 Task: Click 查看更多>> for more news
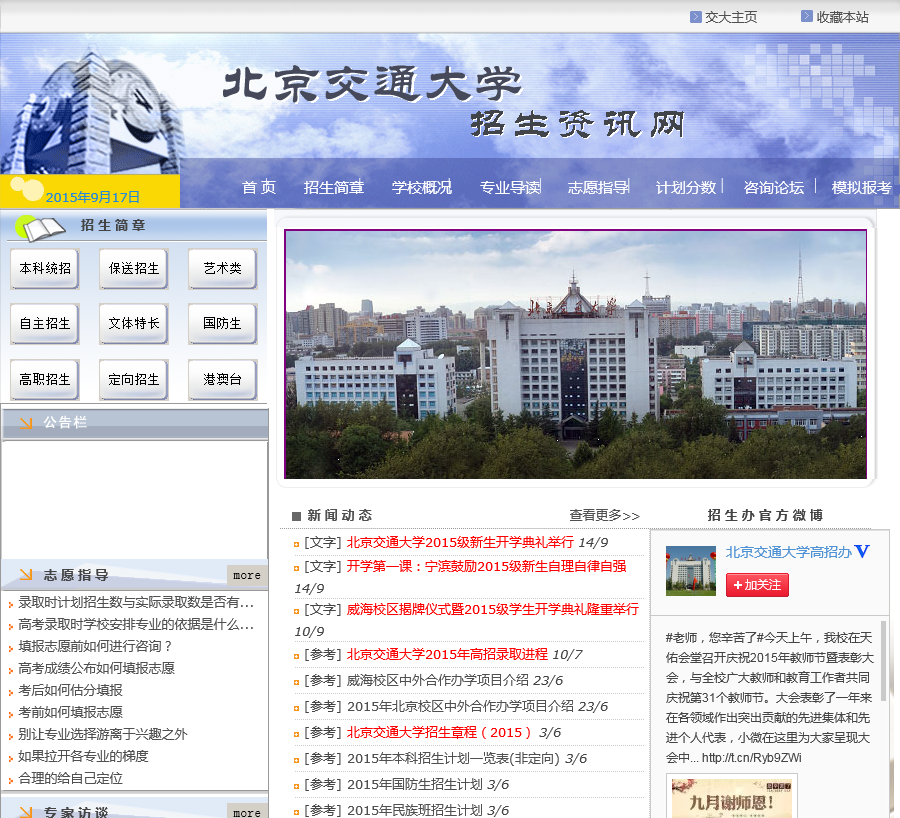[604, 515]
